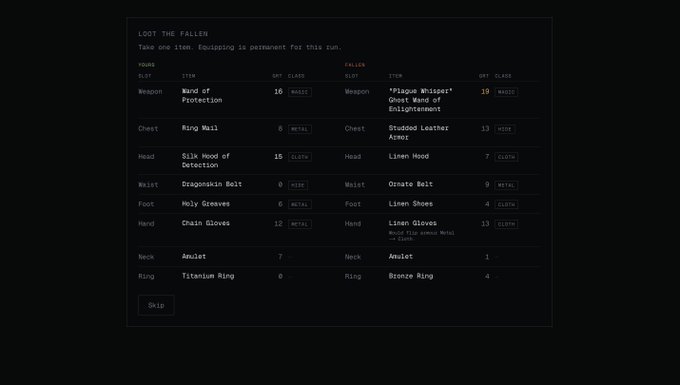Image resolution: width=680 pixels, height=385 pixels.
Task: Click the FALLEN column heading
Action: pyautogui.click(x=355, y=65)
